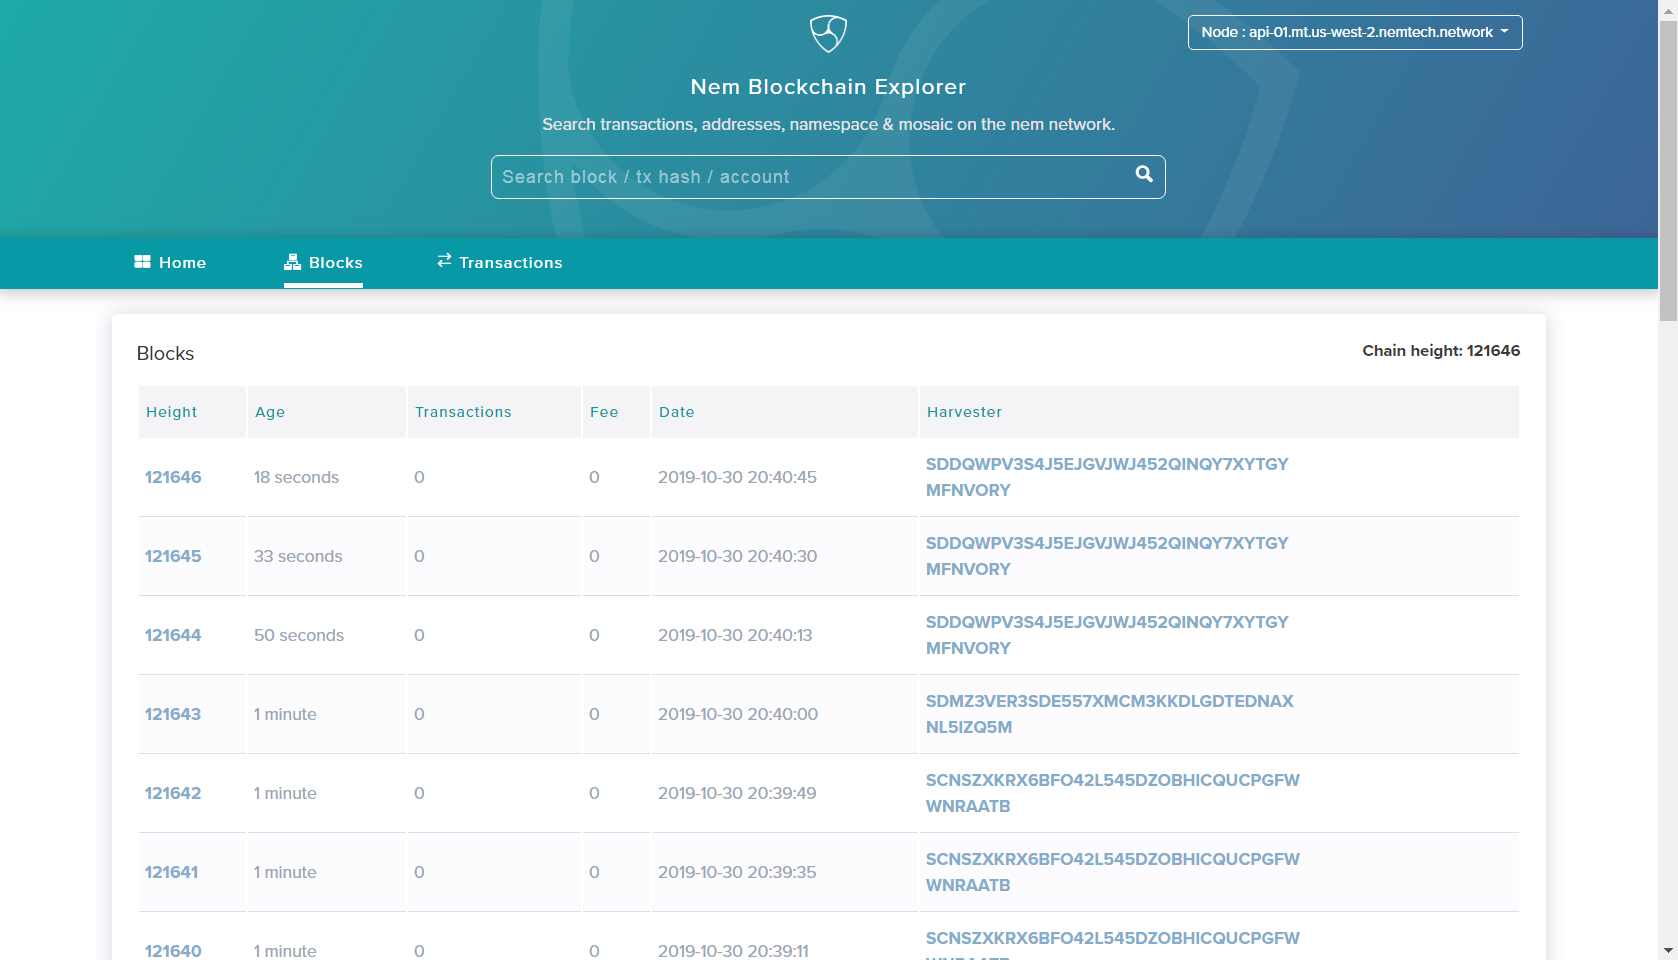Screen dimensions: 1678x960
Task: Click the Nem Blockchain Explorer title
Action: 828,87
